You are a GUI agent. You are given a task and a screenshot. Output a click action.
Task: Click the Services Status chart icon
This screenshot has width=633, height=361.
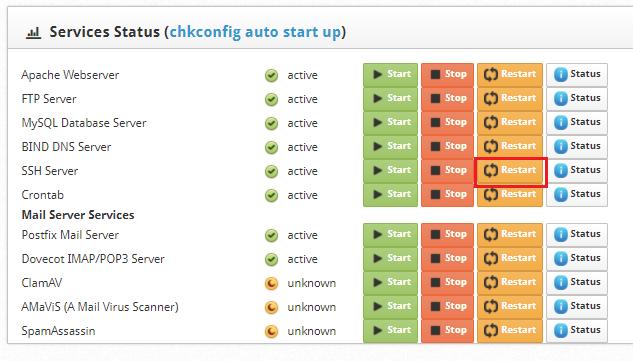(x=34, y=33)
